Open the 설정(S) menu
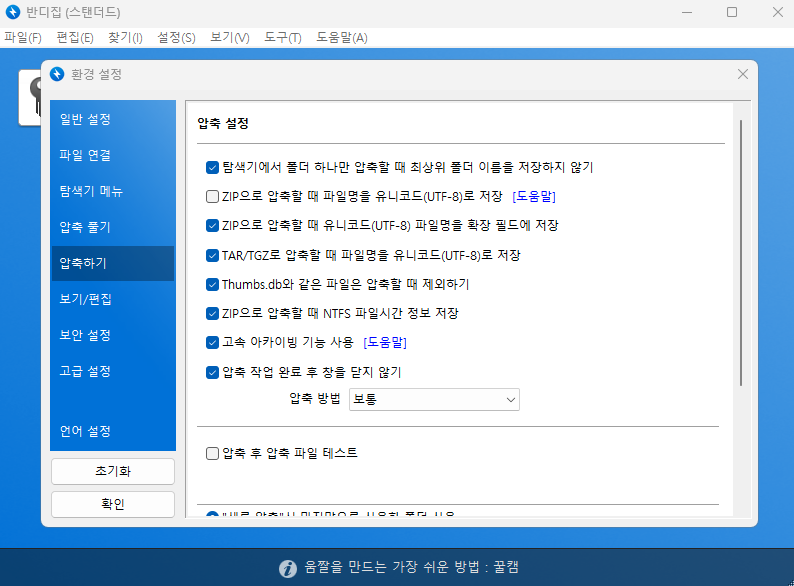 pos(176,37)
